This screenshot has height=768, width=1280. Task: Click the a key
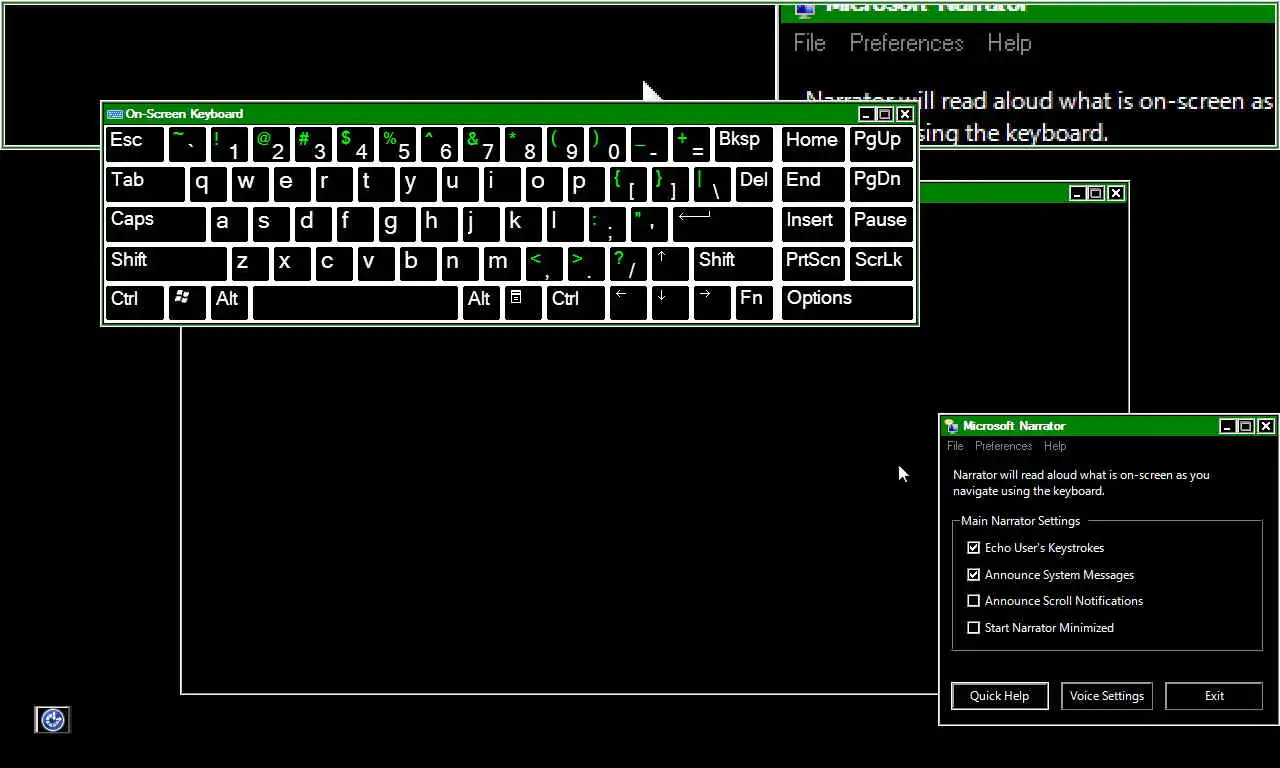coord(228,224)
